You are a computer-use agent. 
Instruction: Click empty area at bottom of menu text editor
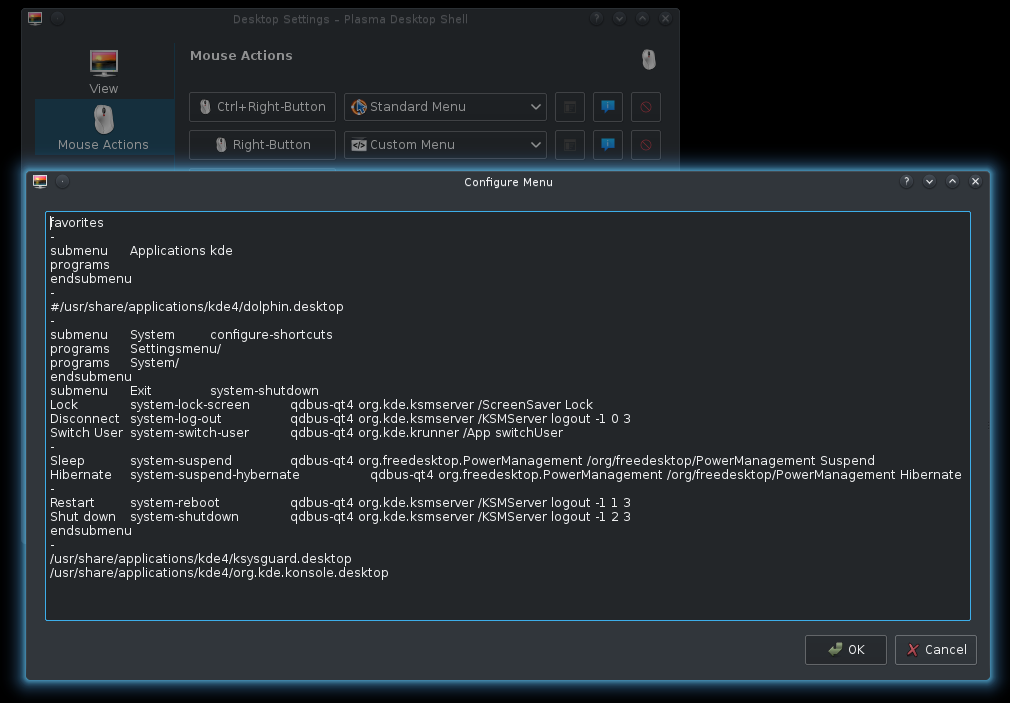pyautogui.click(x=508, y=601)
